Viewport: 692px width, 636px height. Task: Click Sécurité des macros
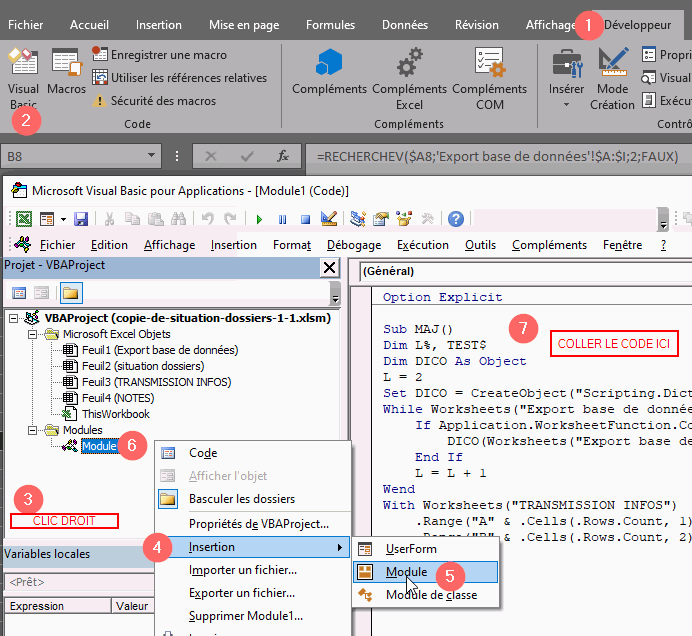tap(163, 101)
